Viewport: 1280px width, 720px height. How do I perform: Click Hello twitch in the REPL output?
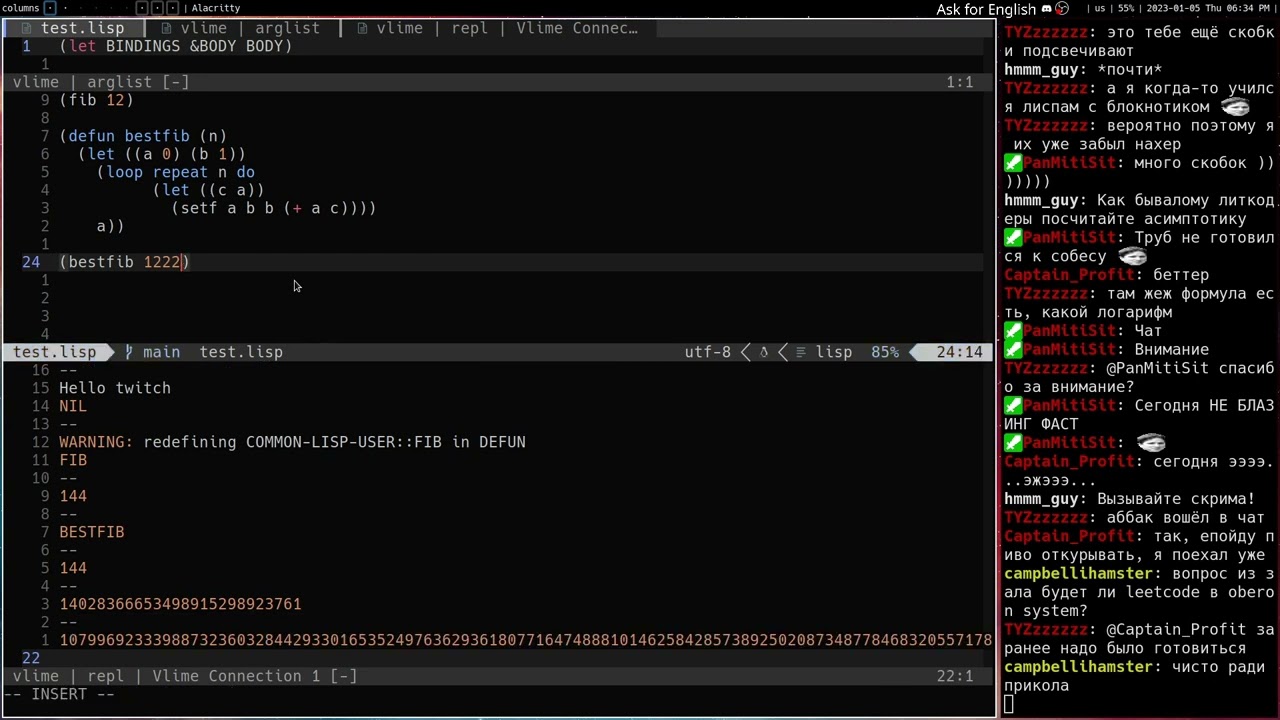[x=115, y=388]
